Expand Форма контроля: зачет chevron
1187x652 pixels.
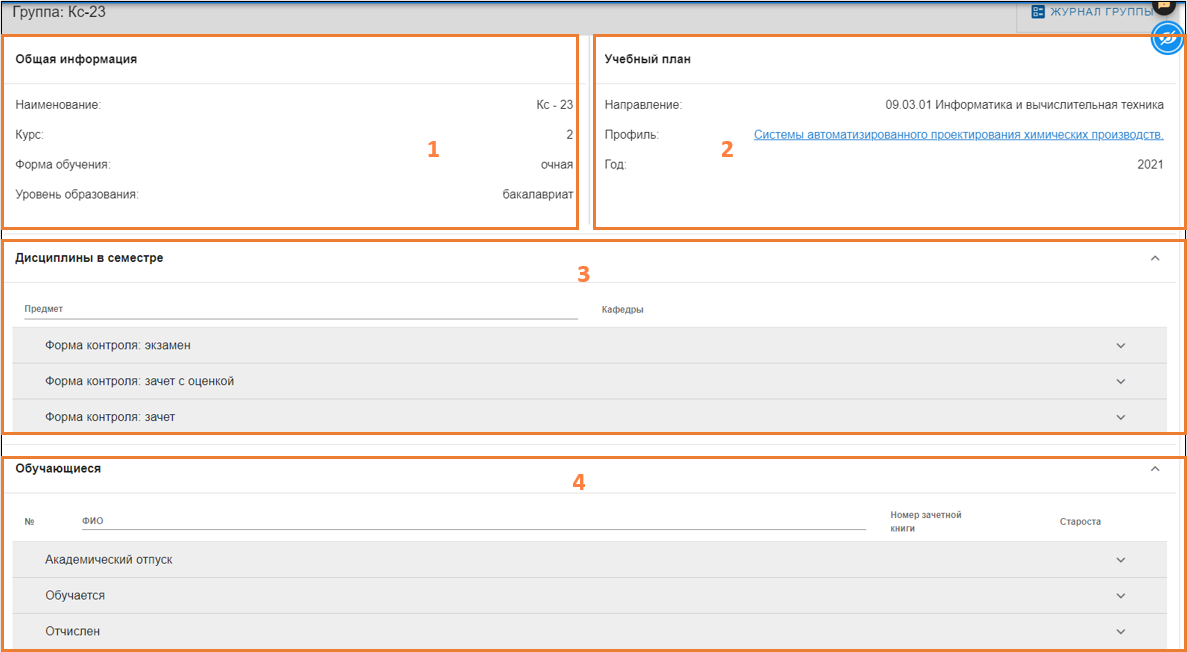pyautogui.click(x=1120, y=417)
